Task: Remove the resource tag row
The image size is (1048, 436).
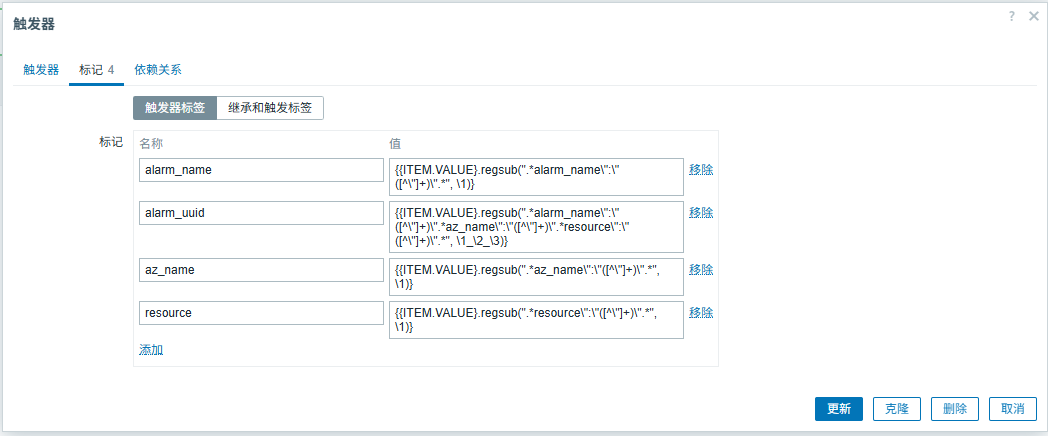Action: point(701,313)
